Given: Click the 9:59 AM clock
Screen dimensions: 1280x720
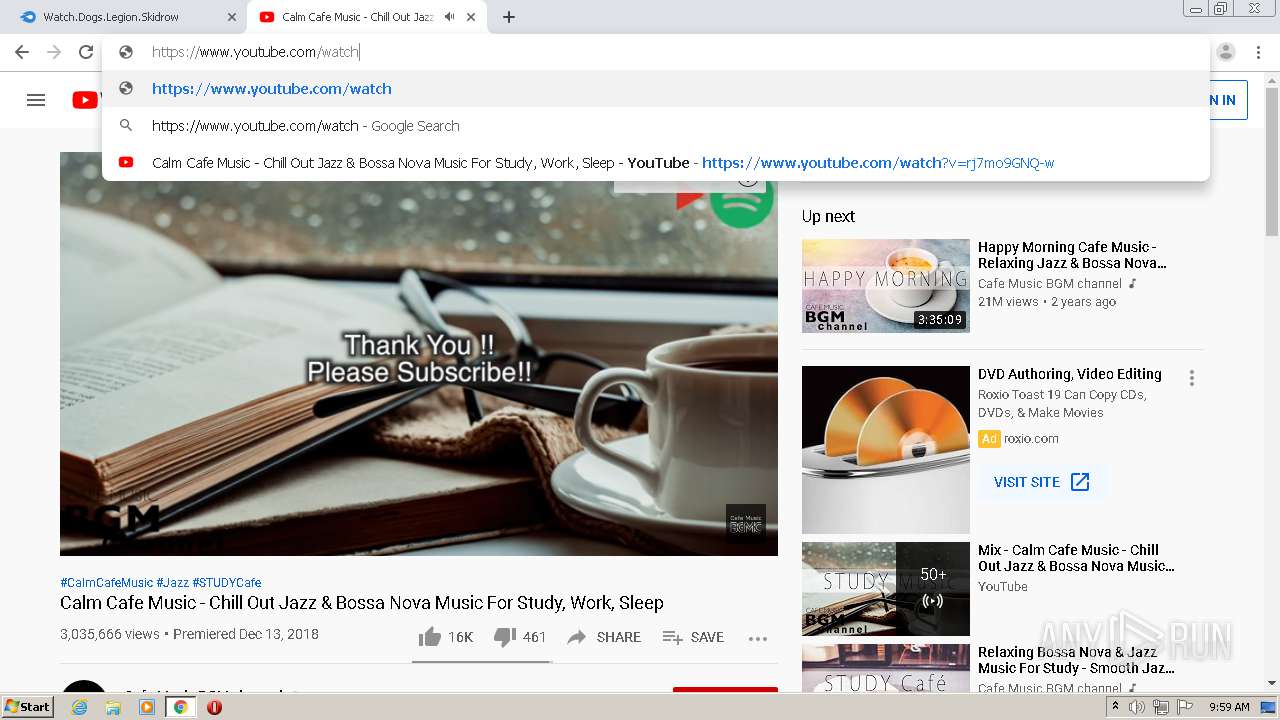Looking at the screenshot, I should pyautogui.click(x=1229, y=707).
